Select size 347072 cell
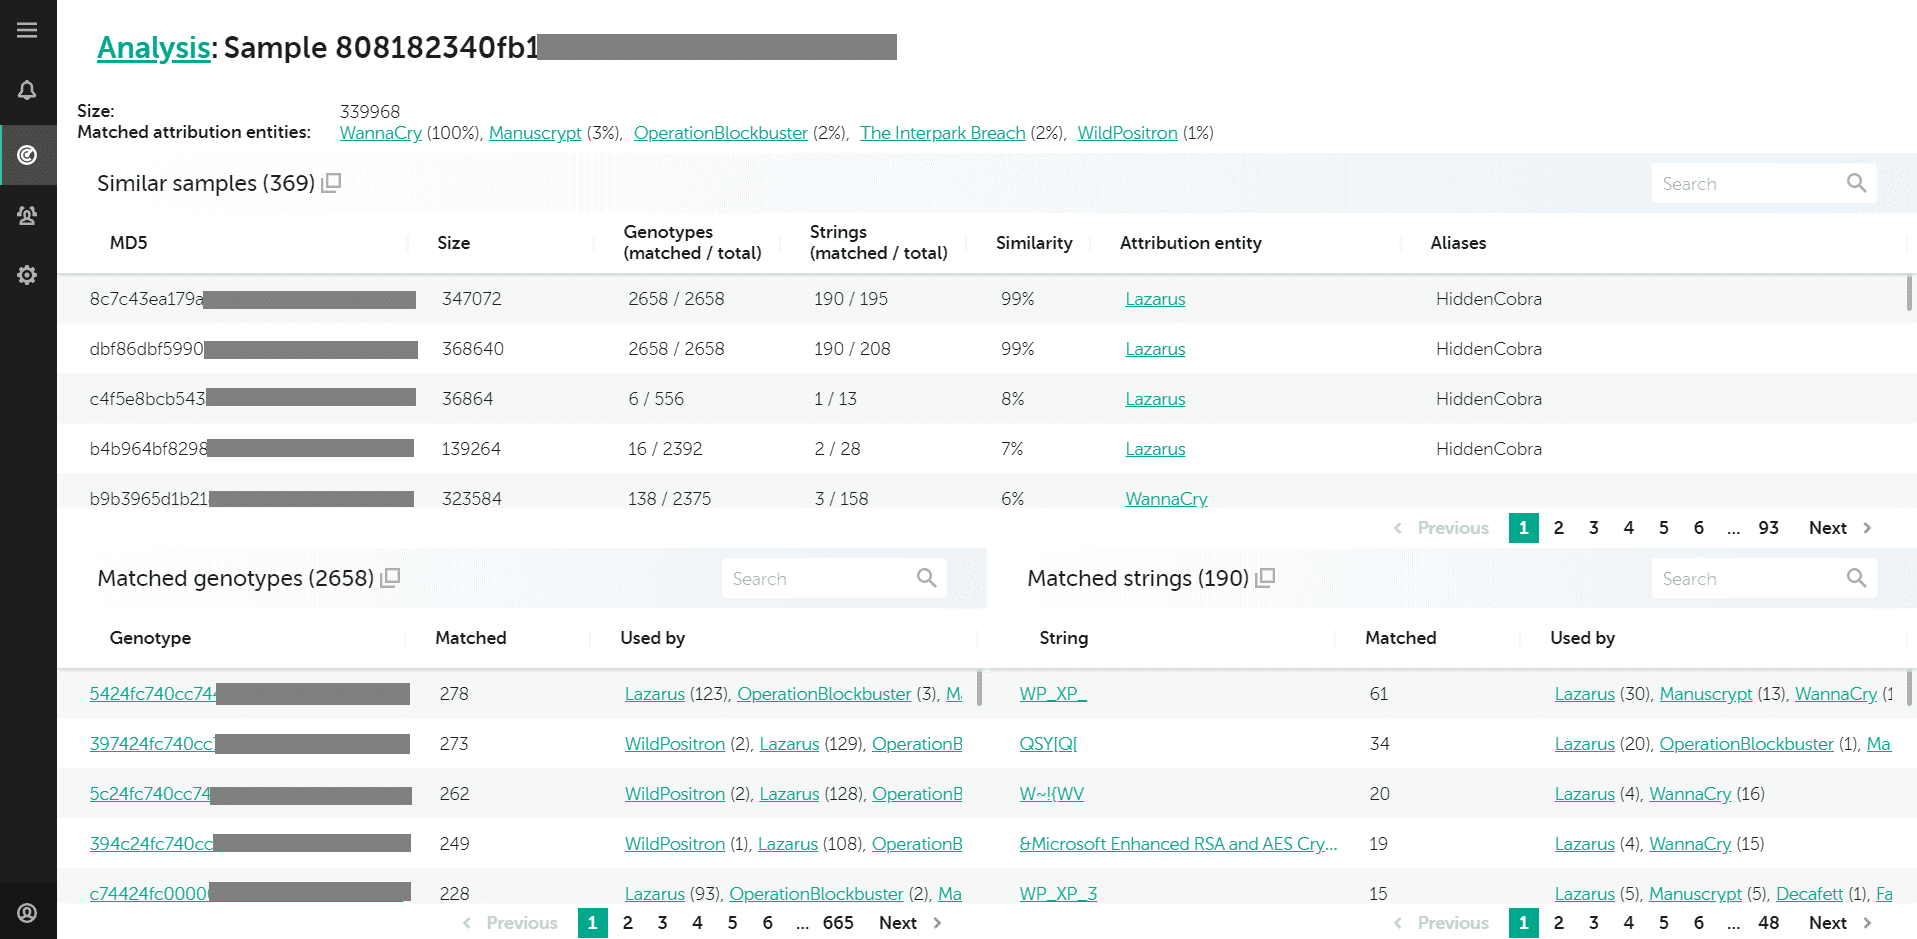The height and width of the screenshot is (939, 1917). click(x=472, y=299)
